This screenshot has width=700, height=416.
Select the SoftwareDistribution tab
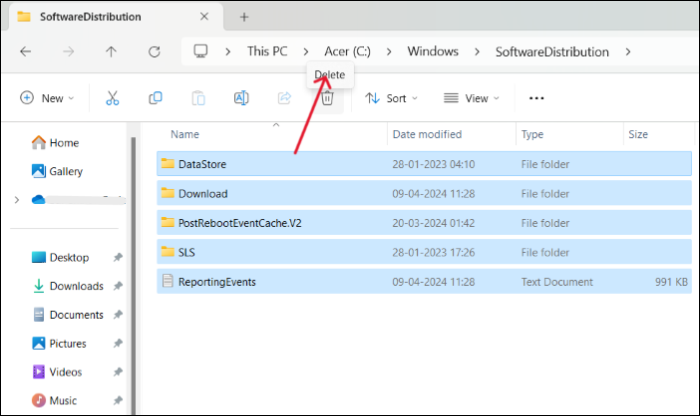pyautogui.click(x=116, y=17)
